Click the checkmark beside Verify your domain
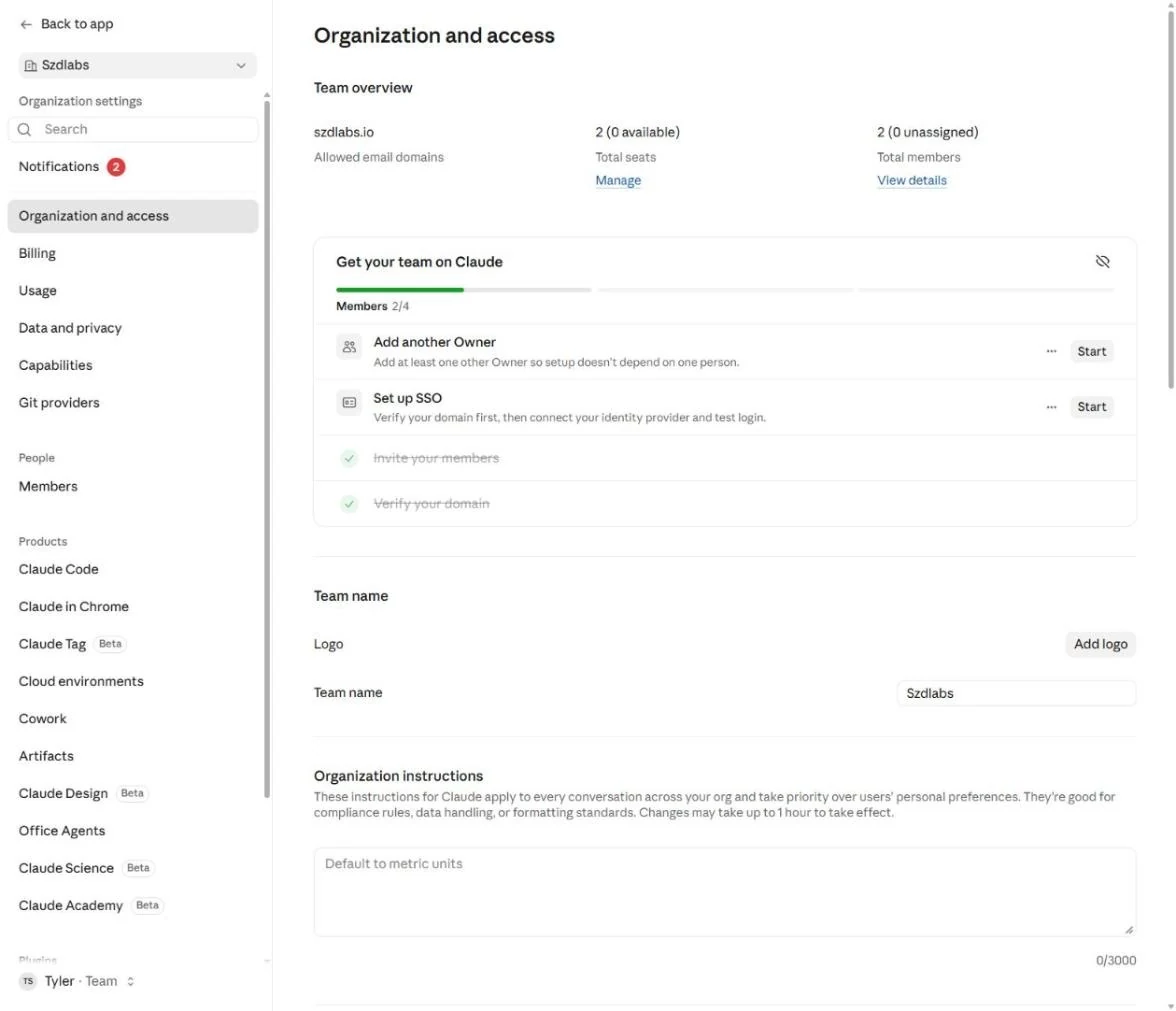This screenshot has width=1176, height=1011. click(x=349, y=504)
